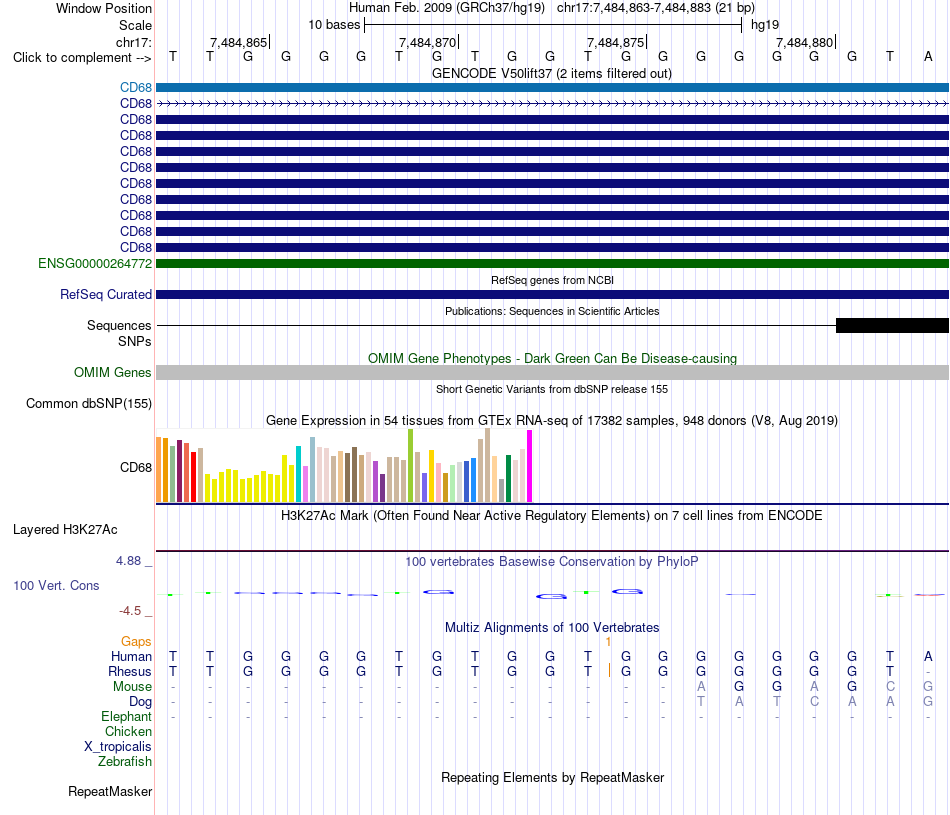Select the "Mouse" alignment row label
Image resolution: width=950 pixels, height=815 pixels.
[132, 687]
